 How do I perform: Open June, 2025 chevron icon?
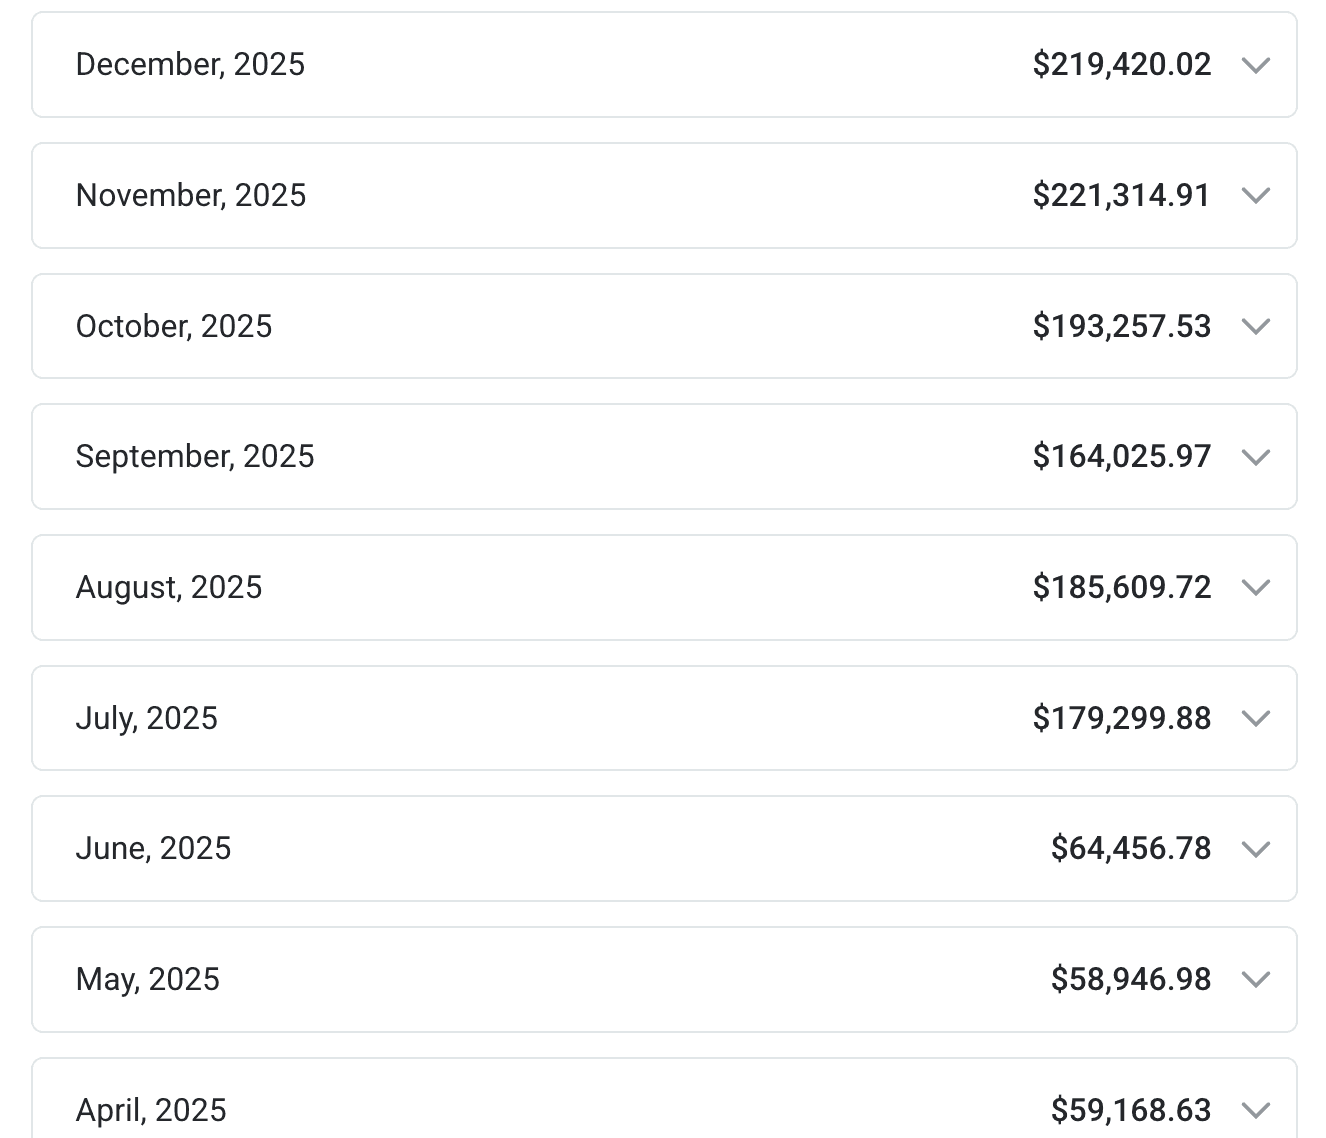pos(1255,849)
